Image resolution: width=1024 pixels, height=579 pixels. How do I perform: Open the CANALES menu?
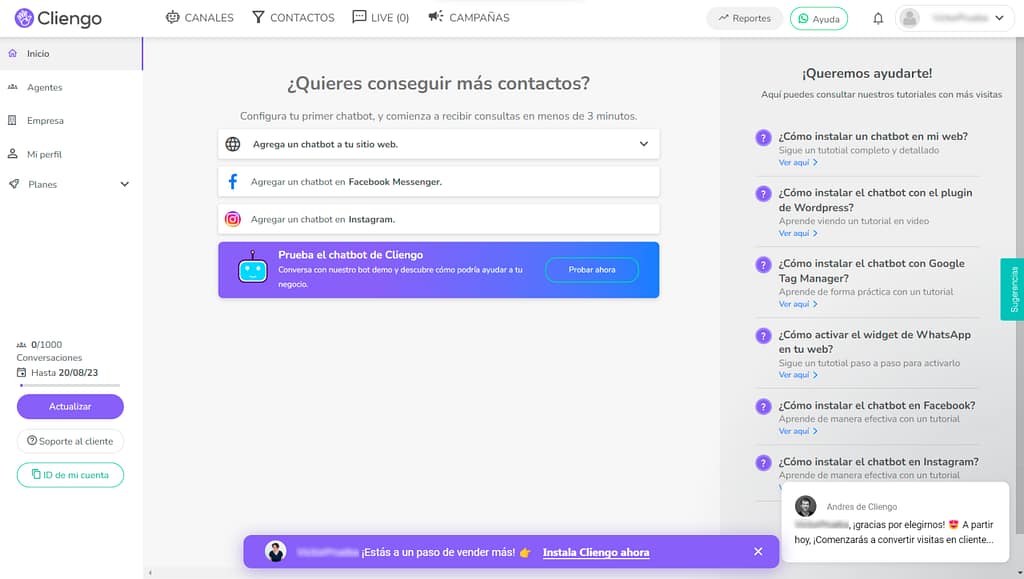pos(199,17)
